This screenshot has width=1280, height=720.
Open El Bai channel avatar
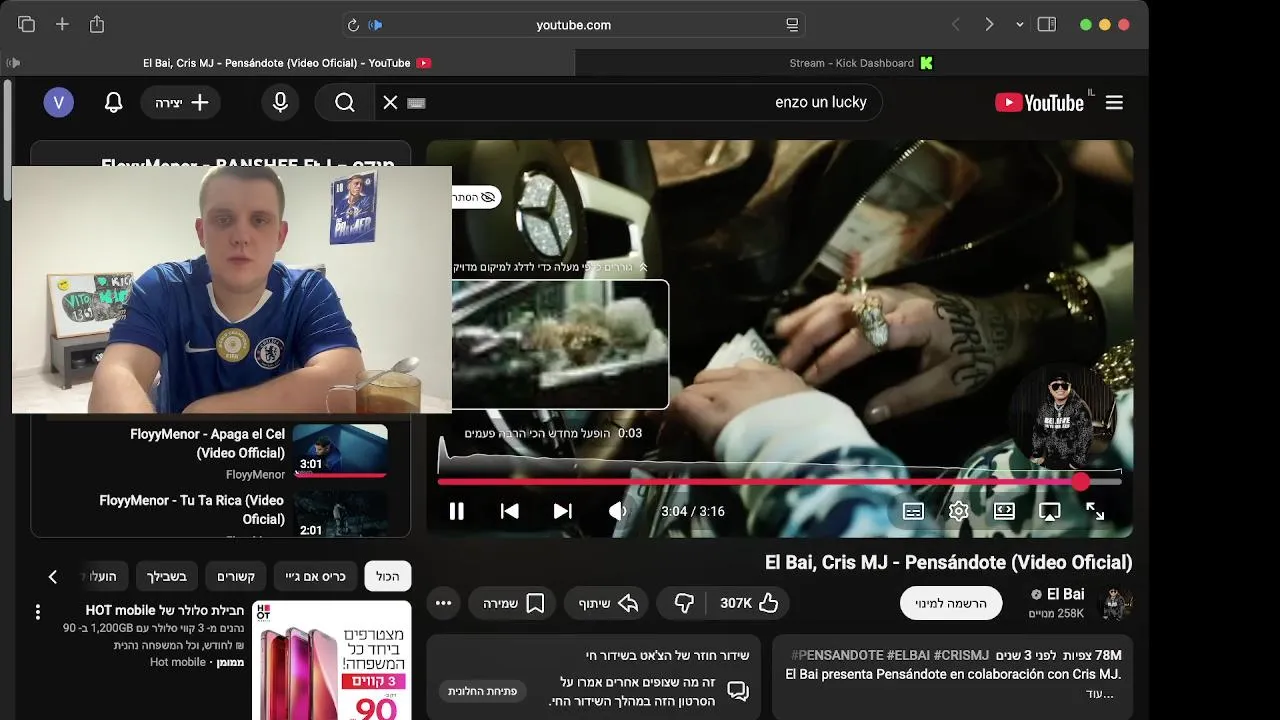[1116, 603]
